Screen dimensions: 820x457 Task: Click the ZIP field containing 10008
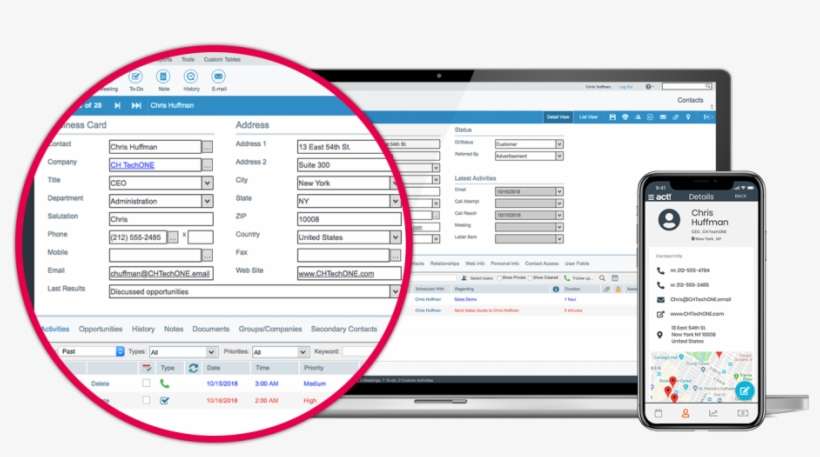coord(349,219)
